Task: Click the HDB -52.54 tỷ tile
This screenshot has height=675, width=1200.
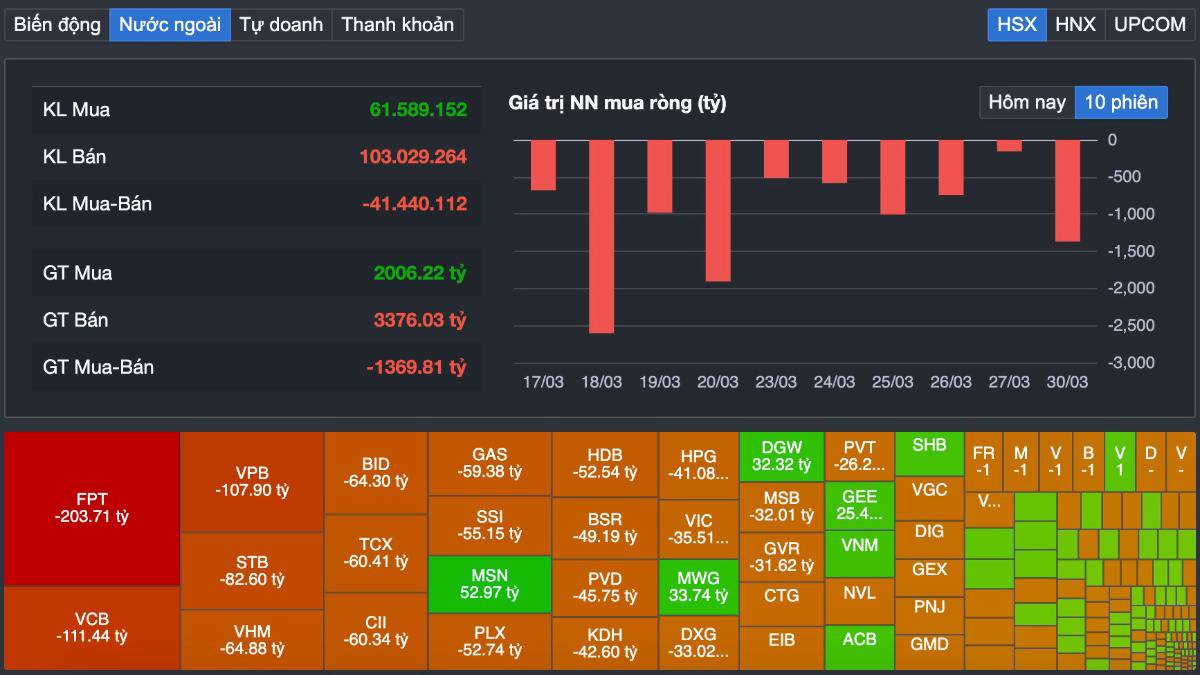Action: [605, 464]
